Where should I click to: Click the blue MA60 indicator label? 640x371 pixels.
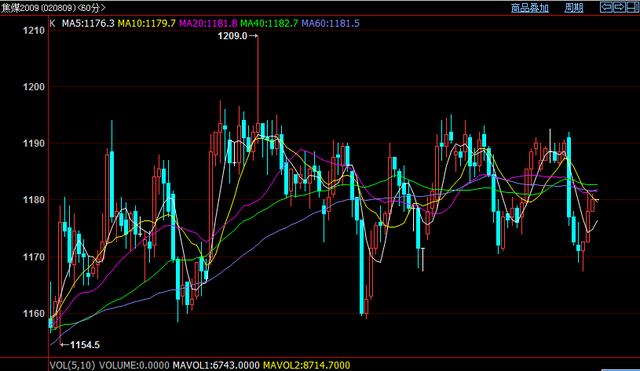tap(331, 23)
